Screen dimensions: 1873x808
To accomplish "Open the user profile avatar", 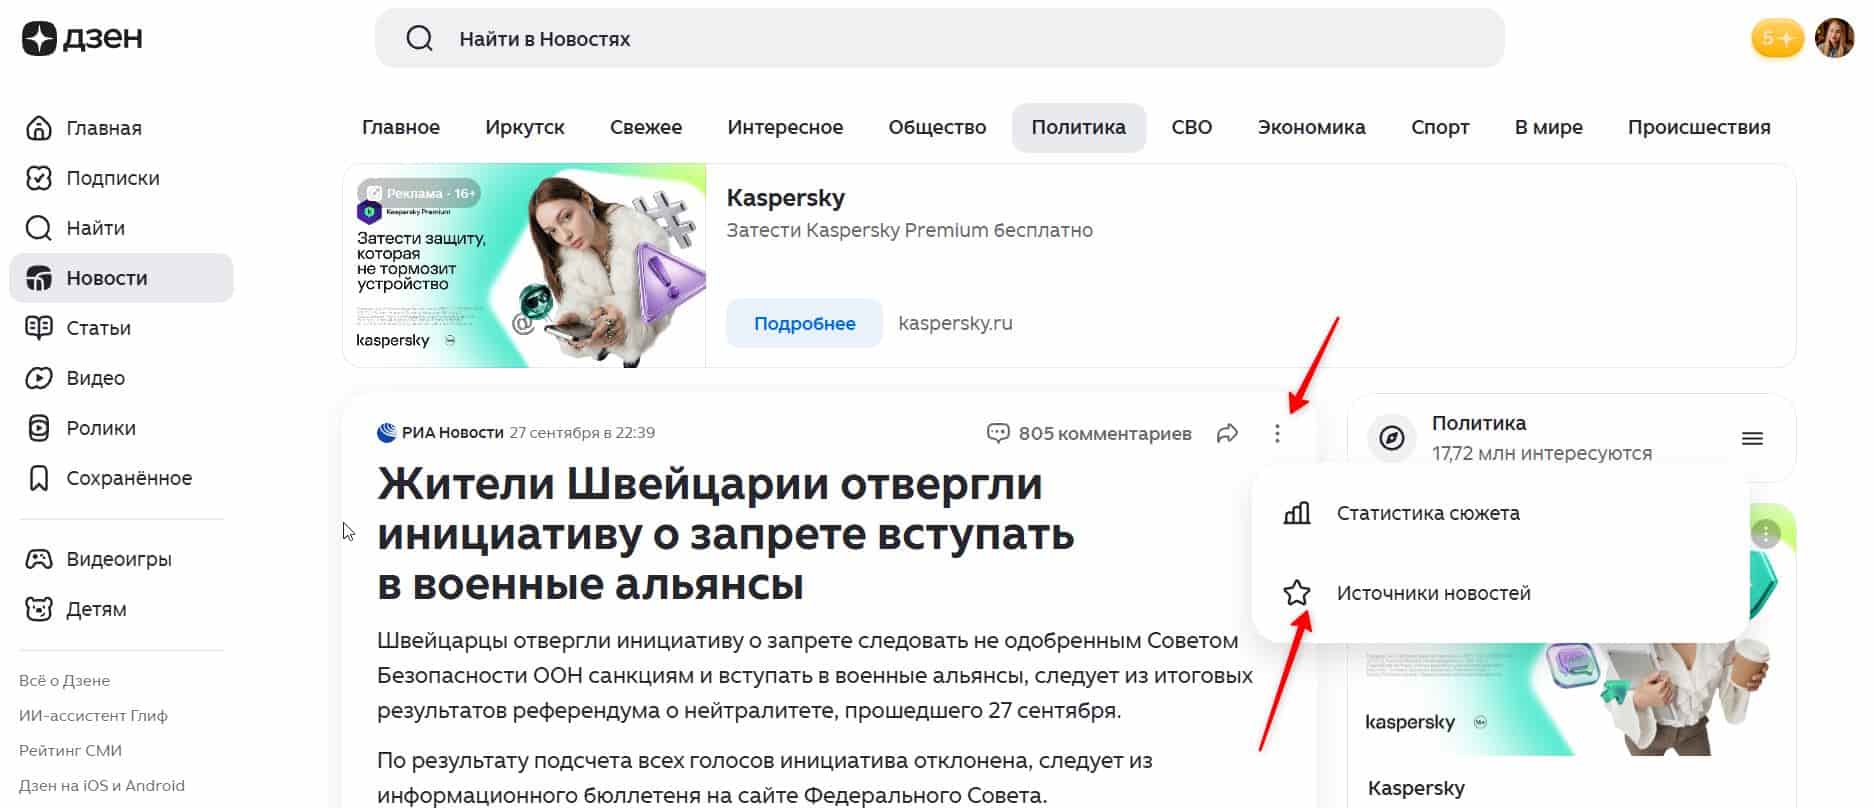I will tap(1834, 39).
